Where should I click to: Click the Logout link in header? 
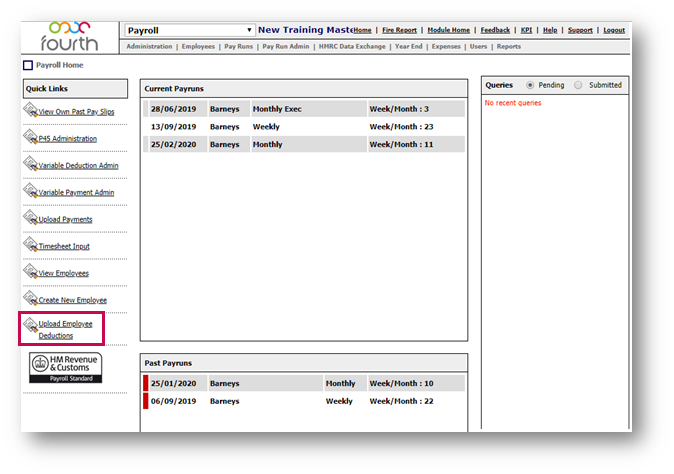[614, 30]
